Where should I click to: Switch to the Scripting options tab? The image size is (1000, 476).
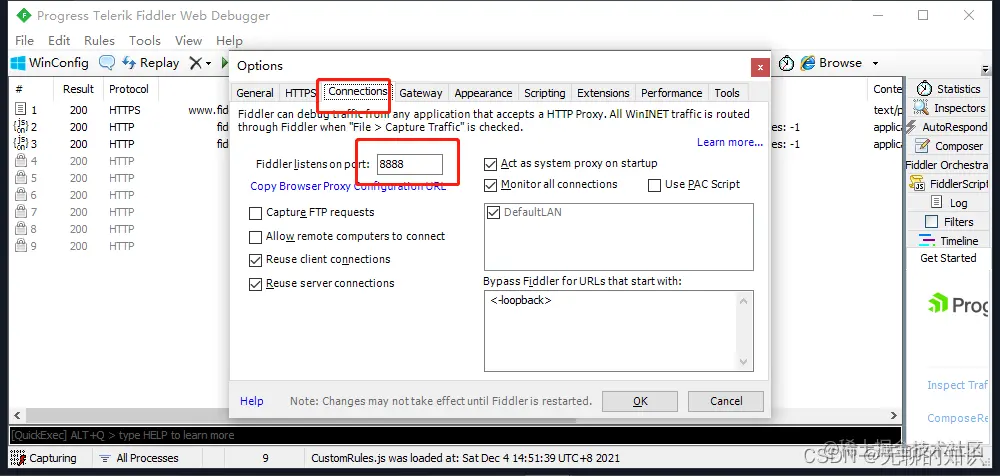[x=545, y=93]
